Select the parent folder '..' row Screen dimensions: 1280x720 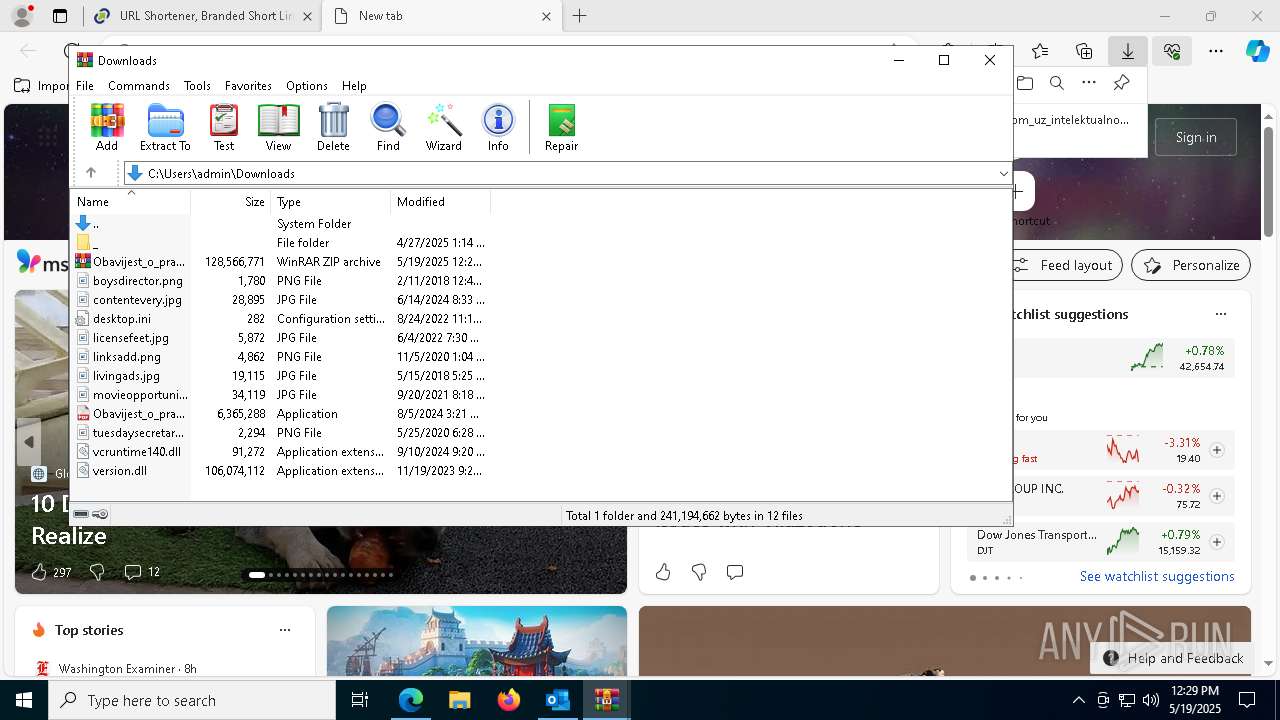[x=281, y=224]
